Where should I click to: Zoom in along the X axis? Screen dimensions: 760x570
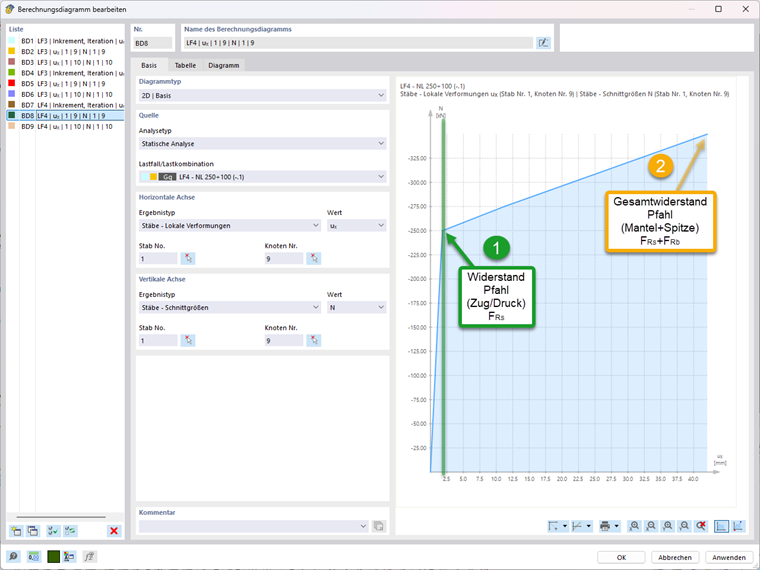pos(634,526)
